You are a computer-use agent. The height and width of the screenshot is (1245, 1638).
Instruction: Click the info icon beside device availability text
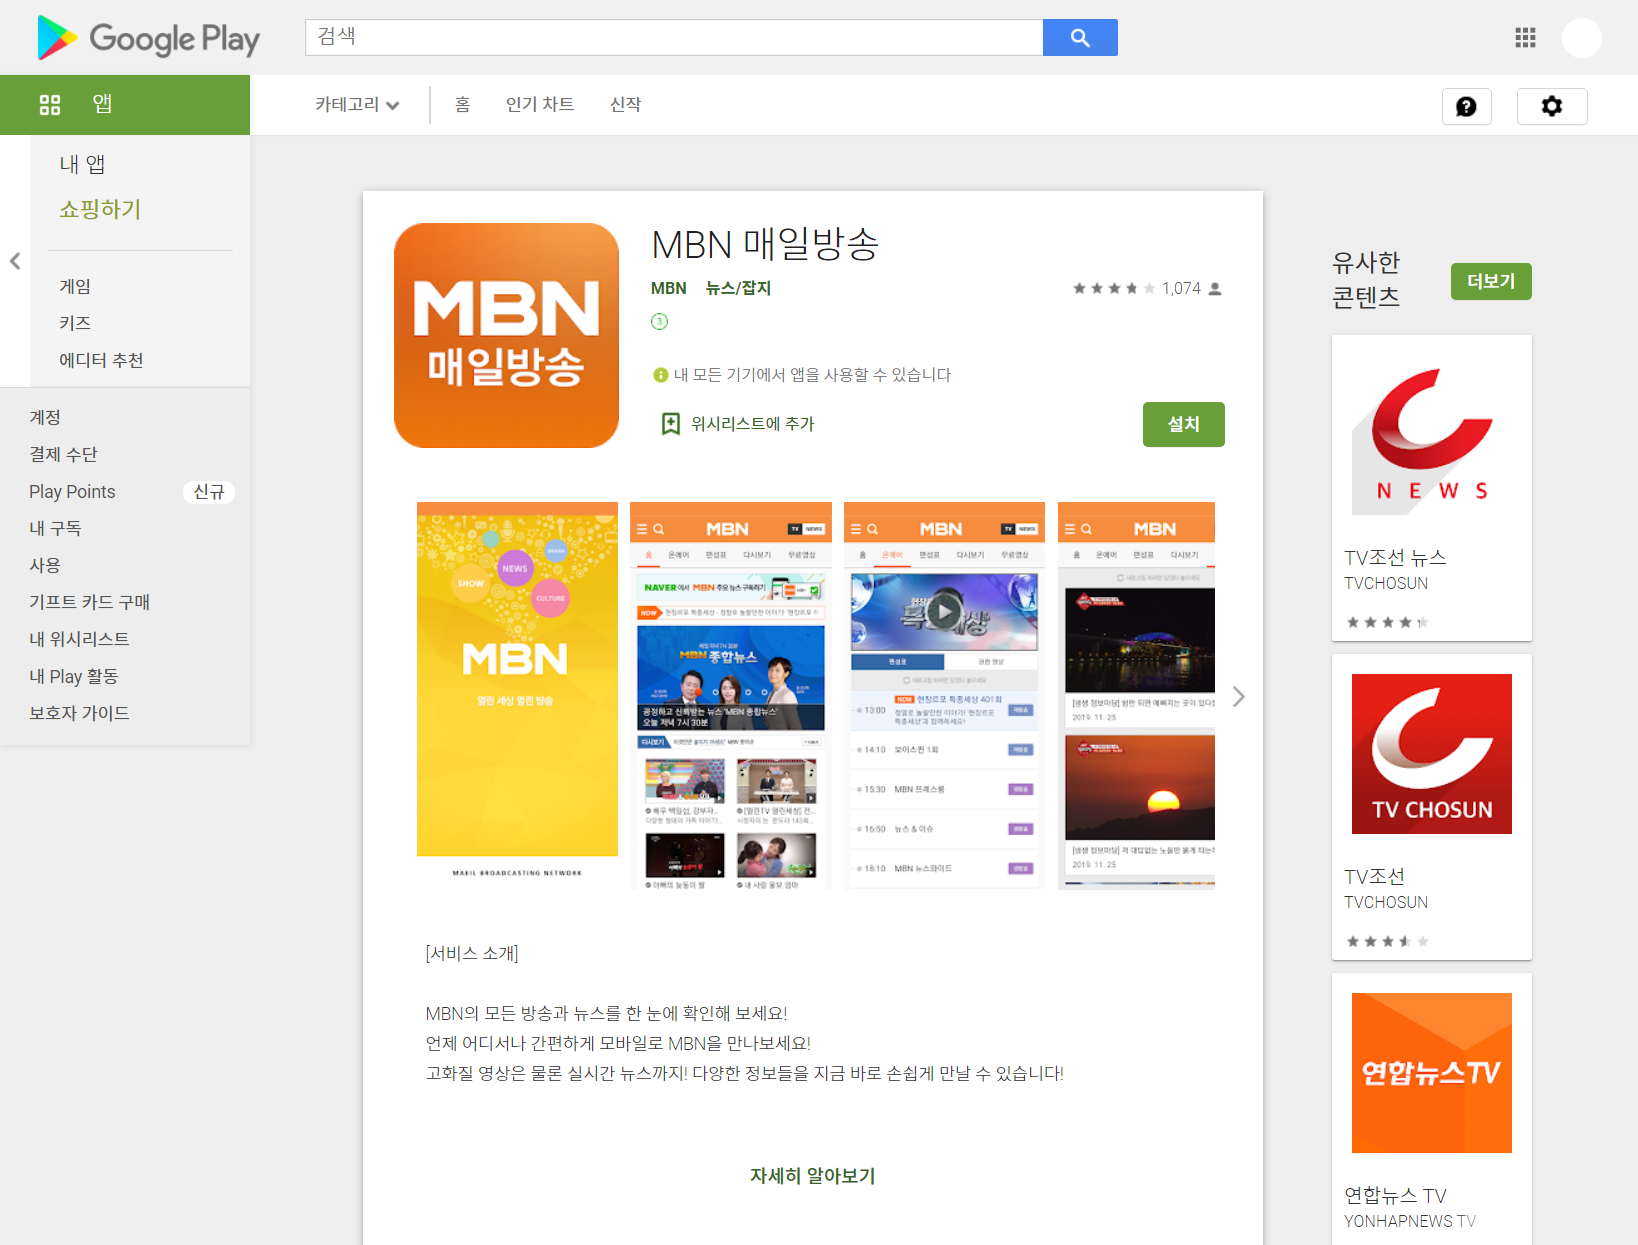click(x=660, y=375)
